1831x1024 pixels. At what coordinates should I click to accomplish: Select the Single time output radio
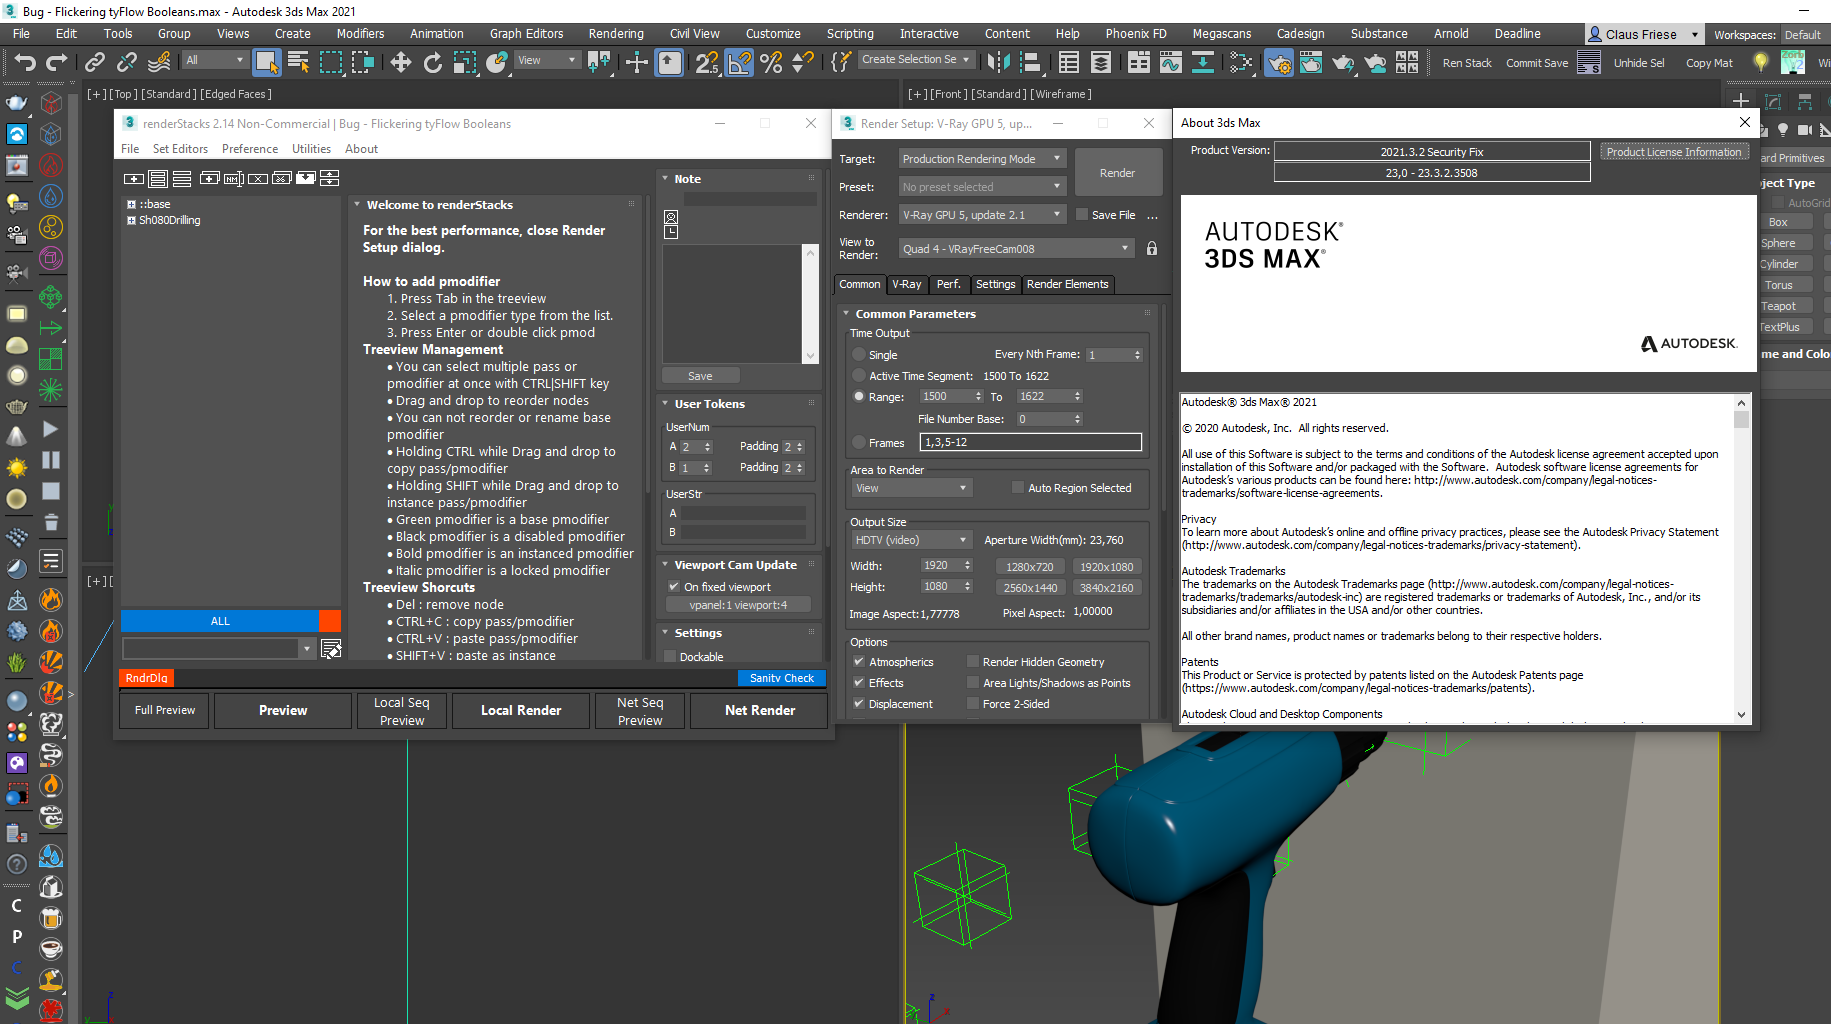[x=859, y=354]
